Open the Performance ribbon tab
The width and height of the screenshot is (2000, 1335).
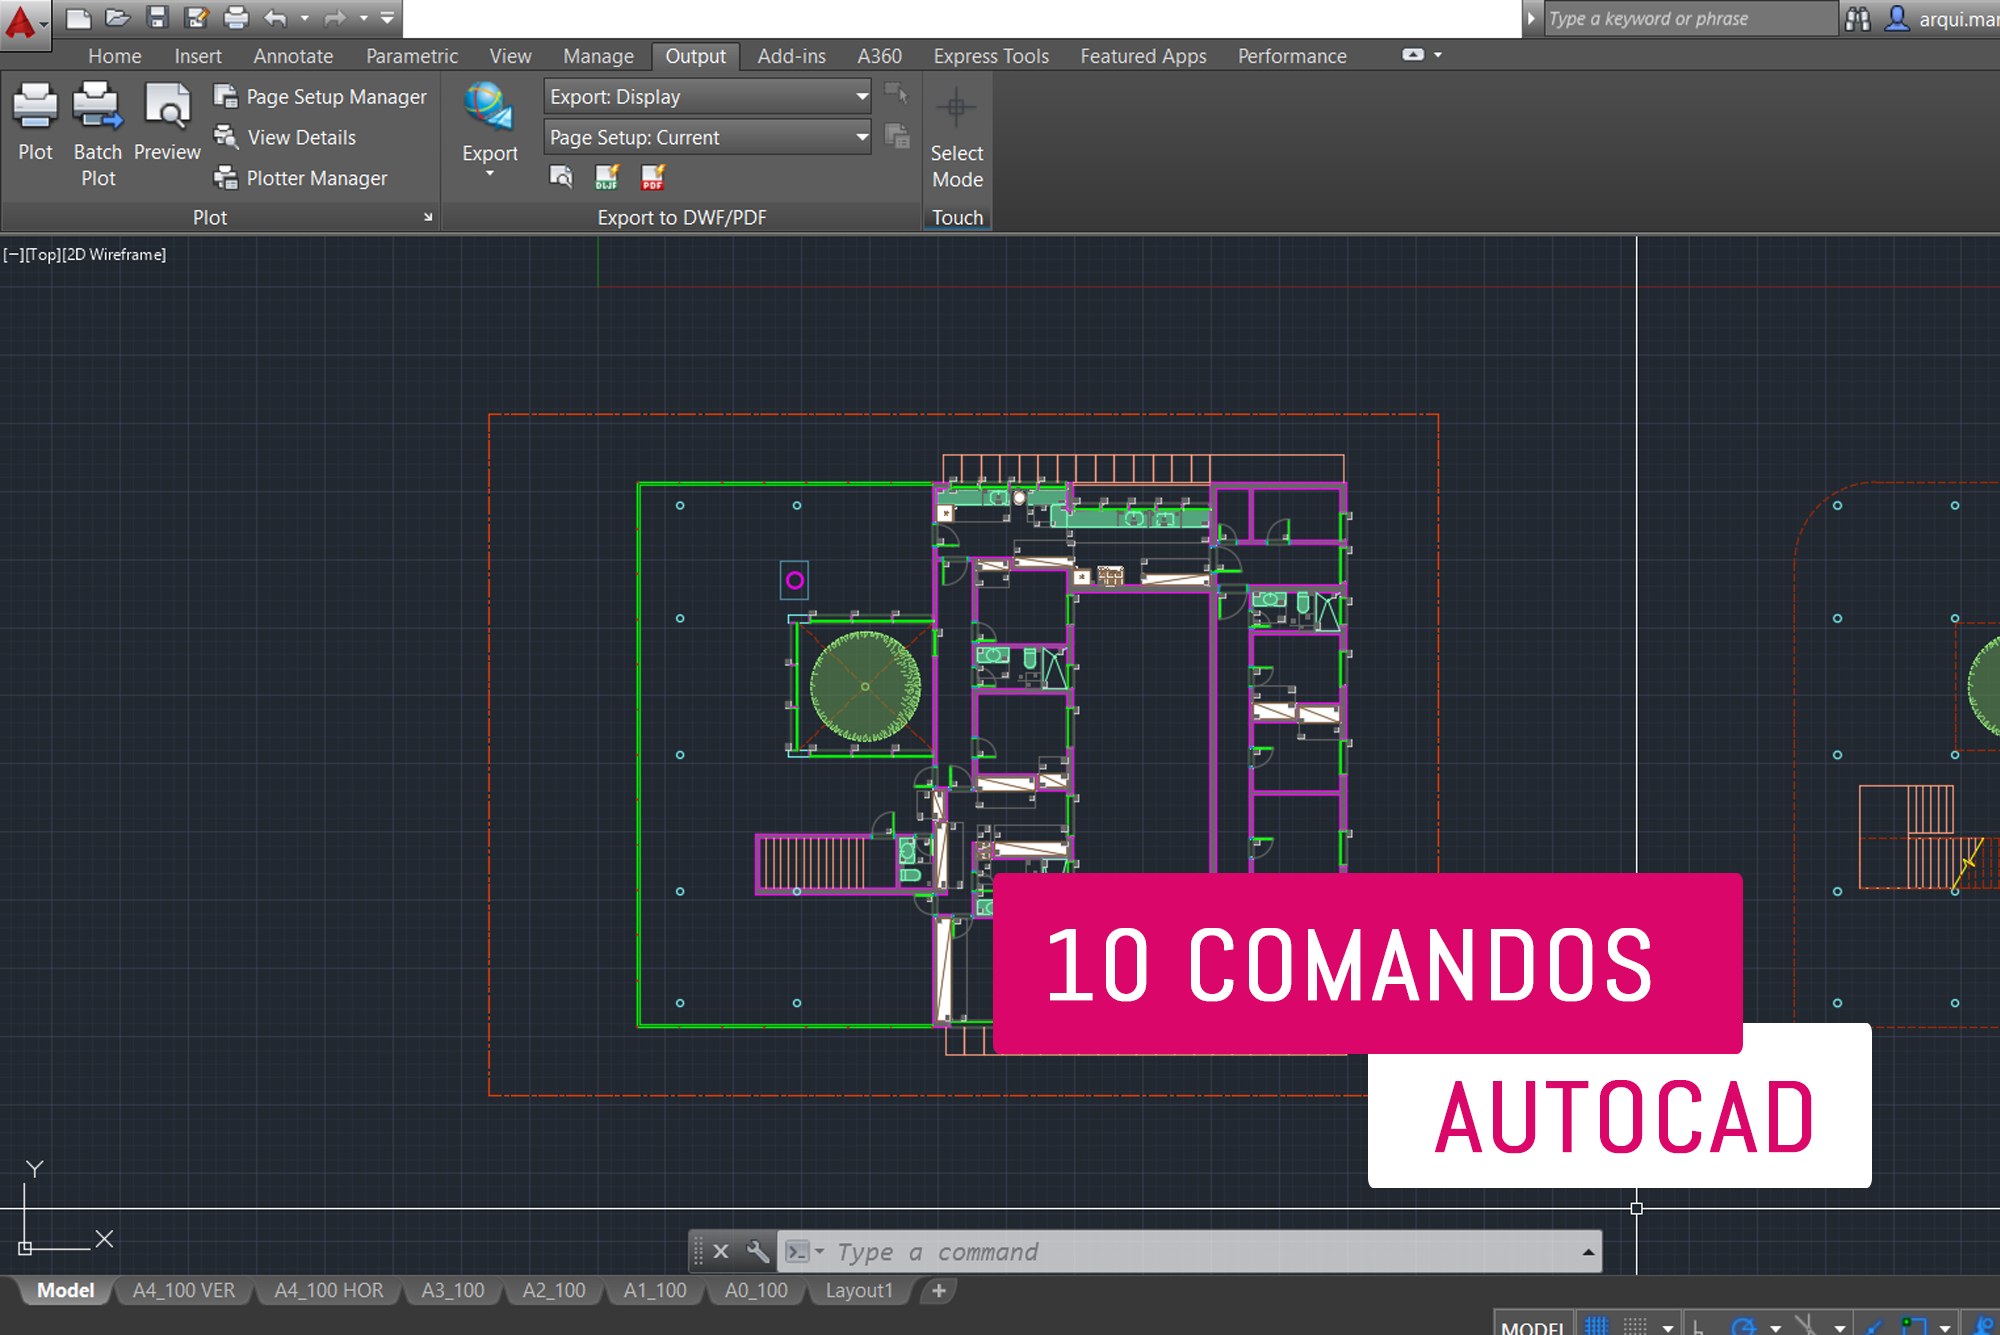click(1292, 56)
